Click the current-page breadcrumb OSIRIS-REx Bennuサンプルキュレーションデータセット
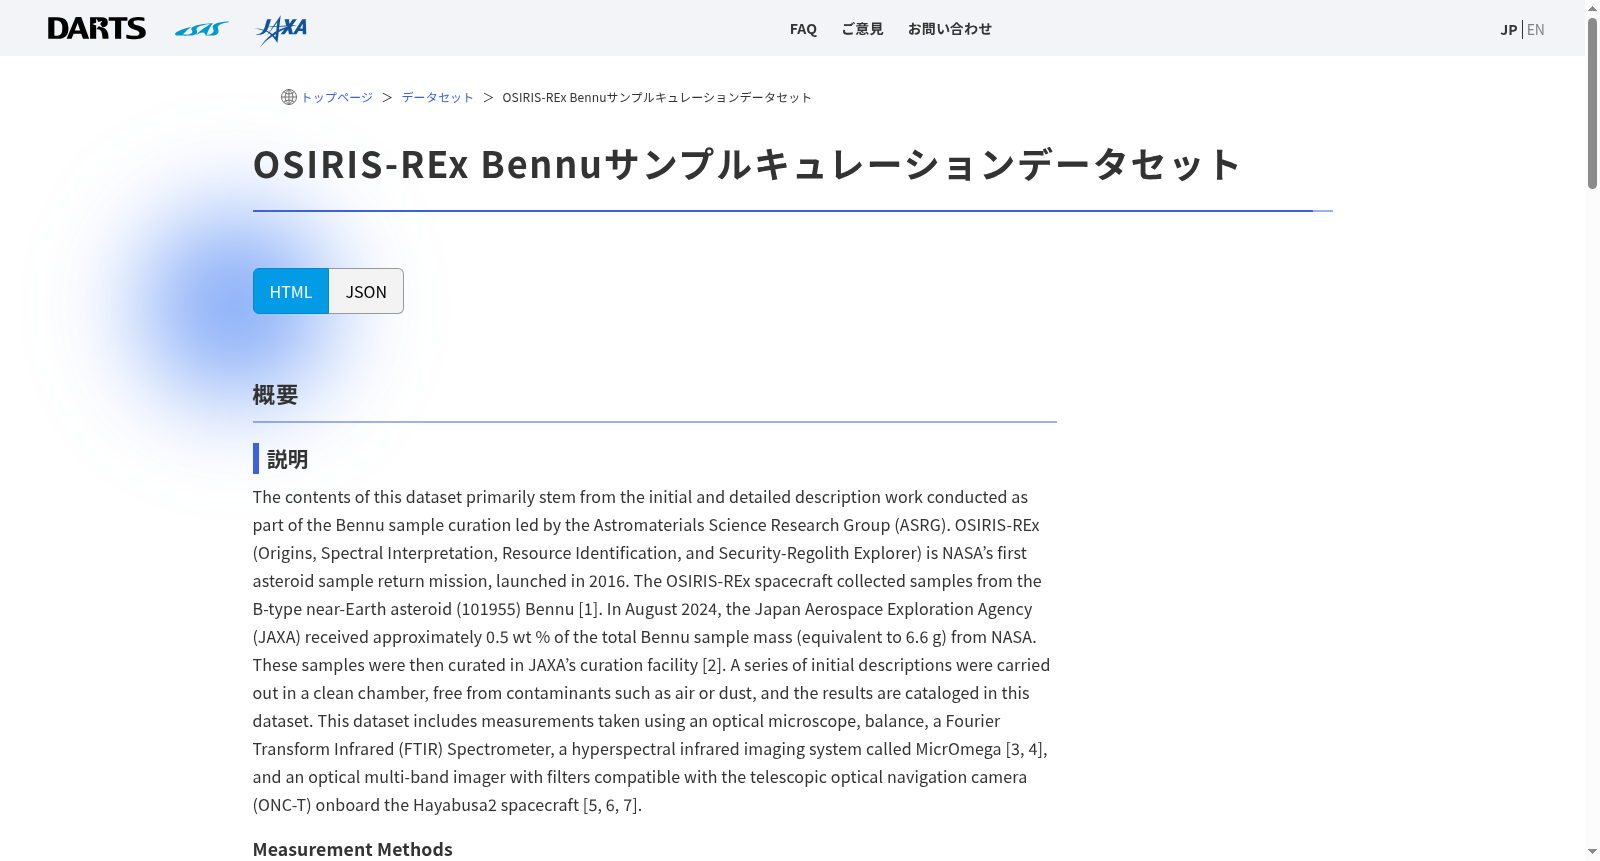1600x861 pixels. tap(657, 97)
